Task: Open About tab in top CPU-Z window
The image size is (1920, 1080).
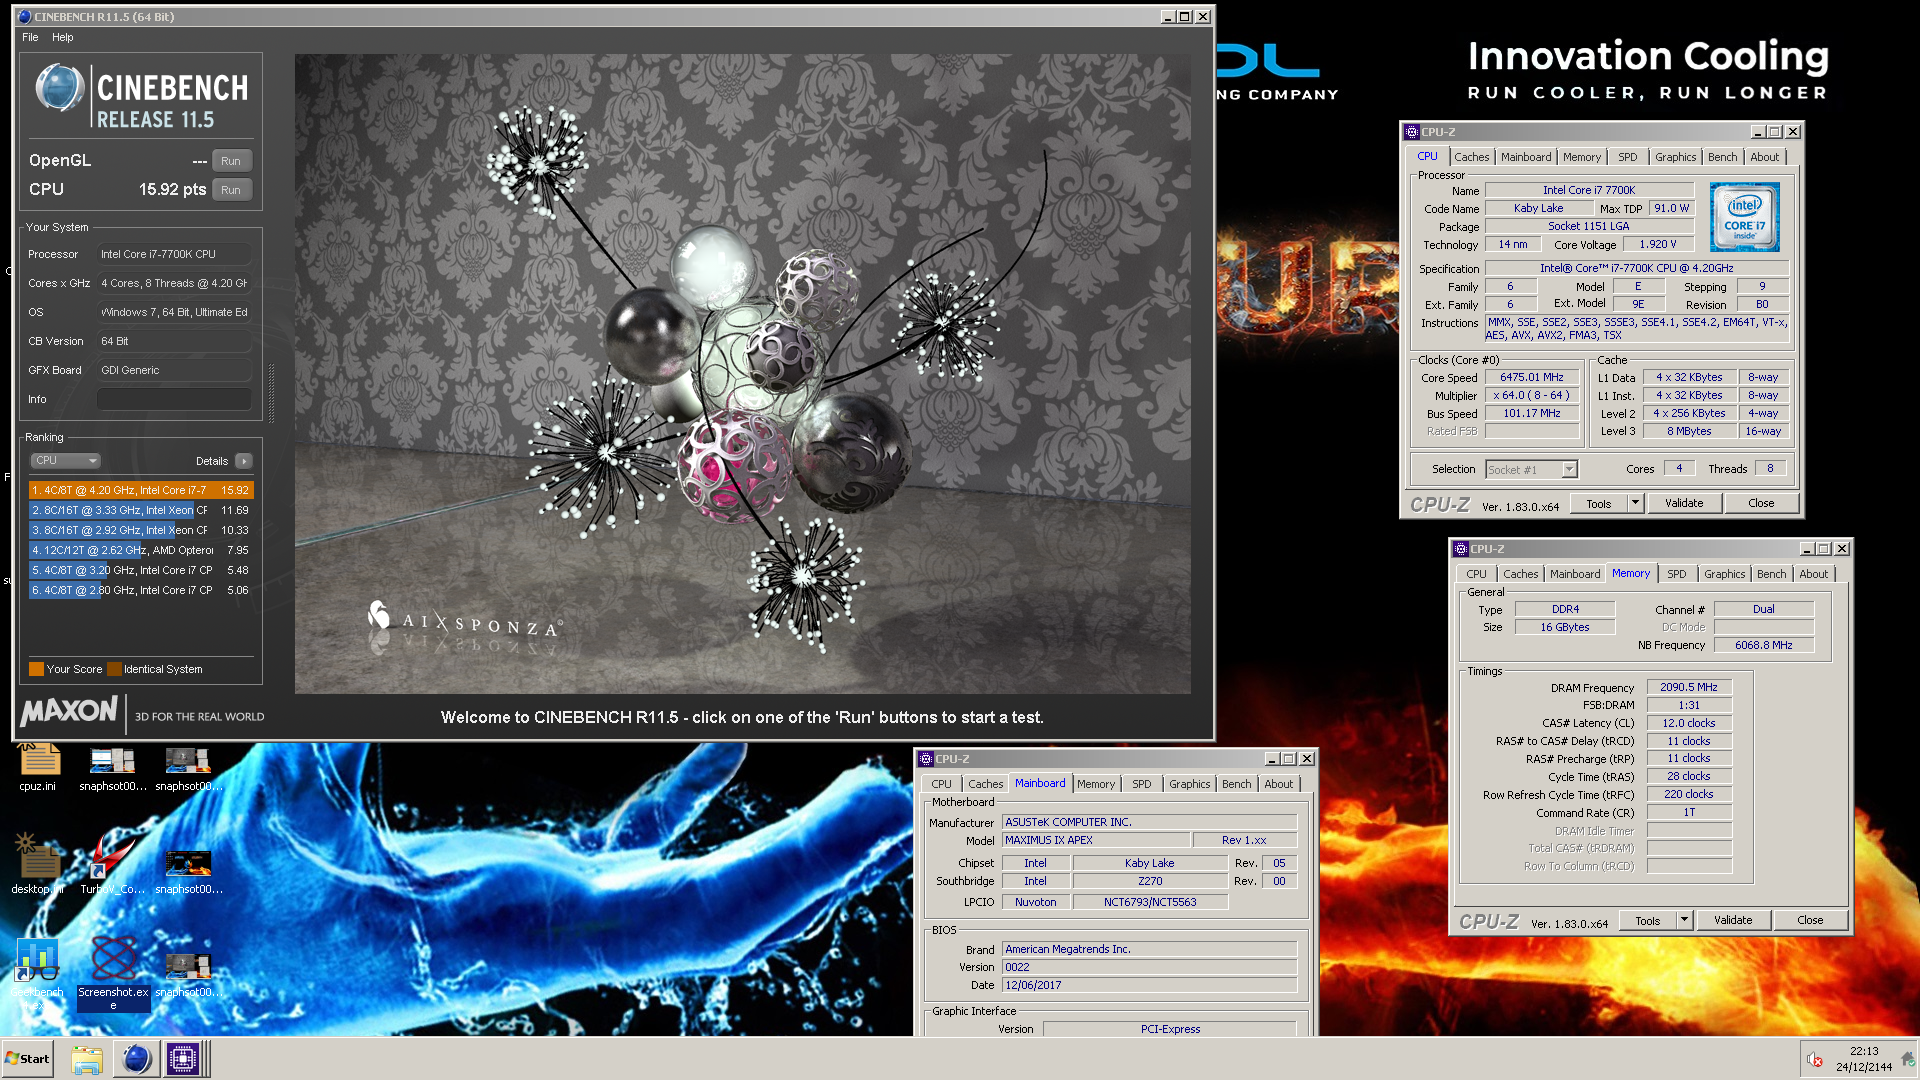Action: click(1765, 157)
